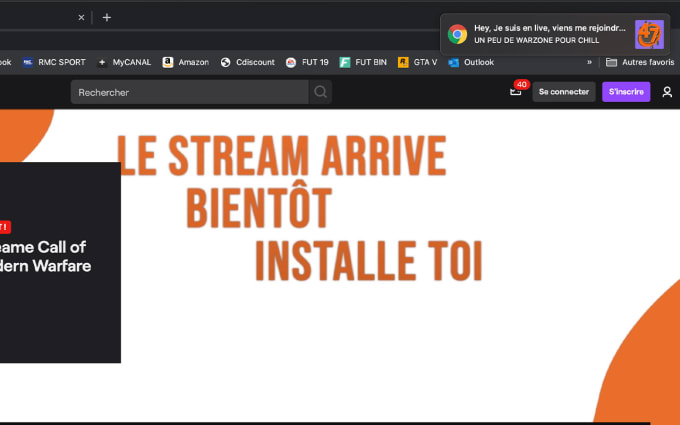Open the Chrome live stream notification
Screen dimensions: 680x425
point(555,34)
